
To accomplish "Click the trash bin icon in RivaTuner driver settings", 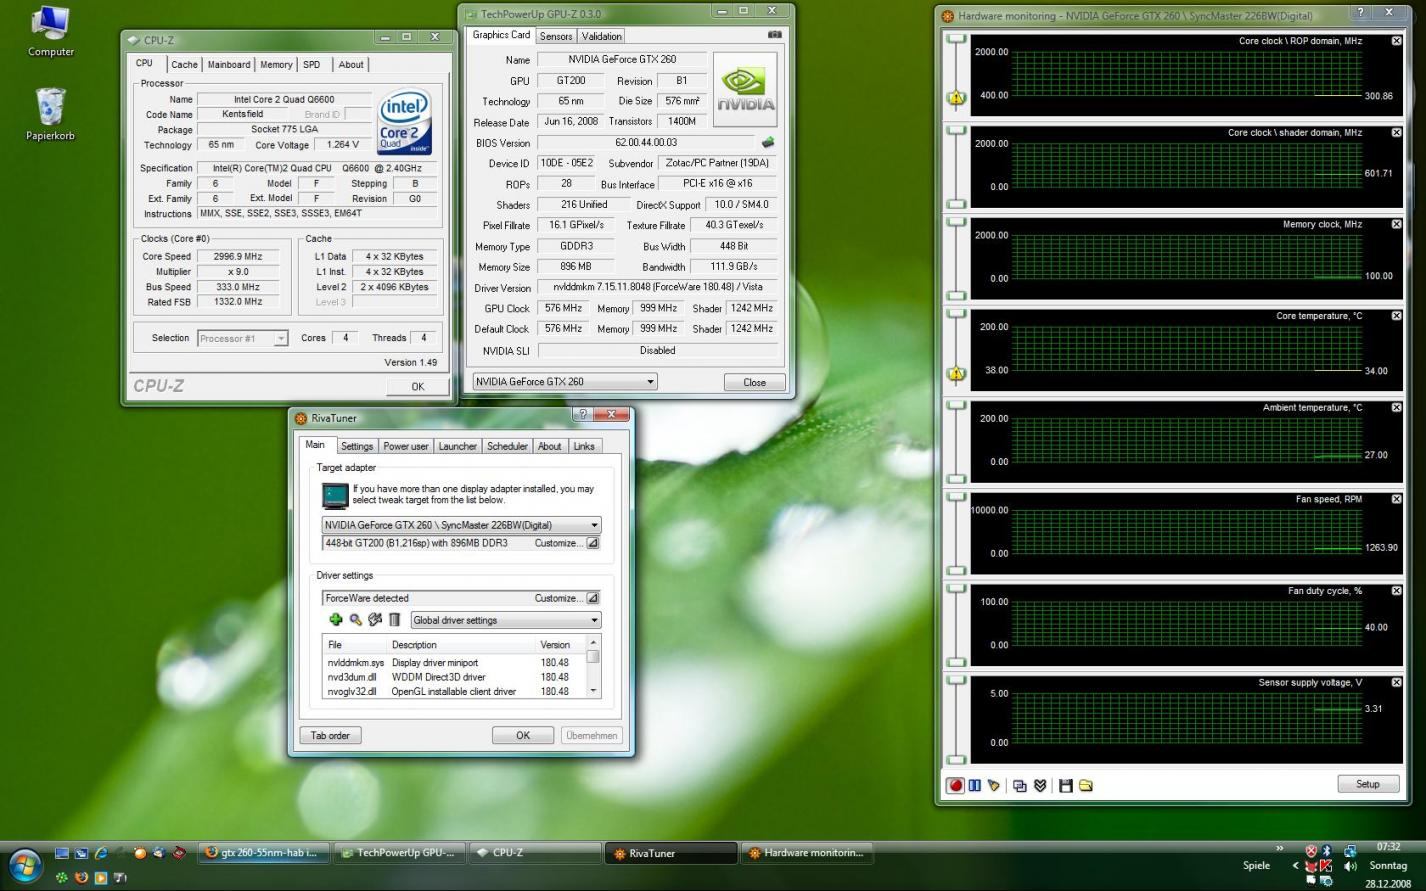I will coord(394,620).
